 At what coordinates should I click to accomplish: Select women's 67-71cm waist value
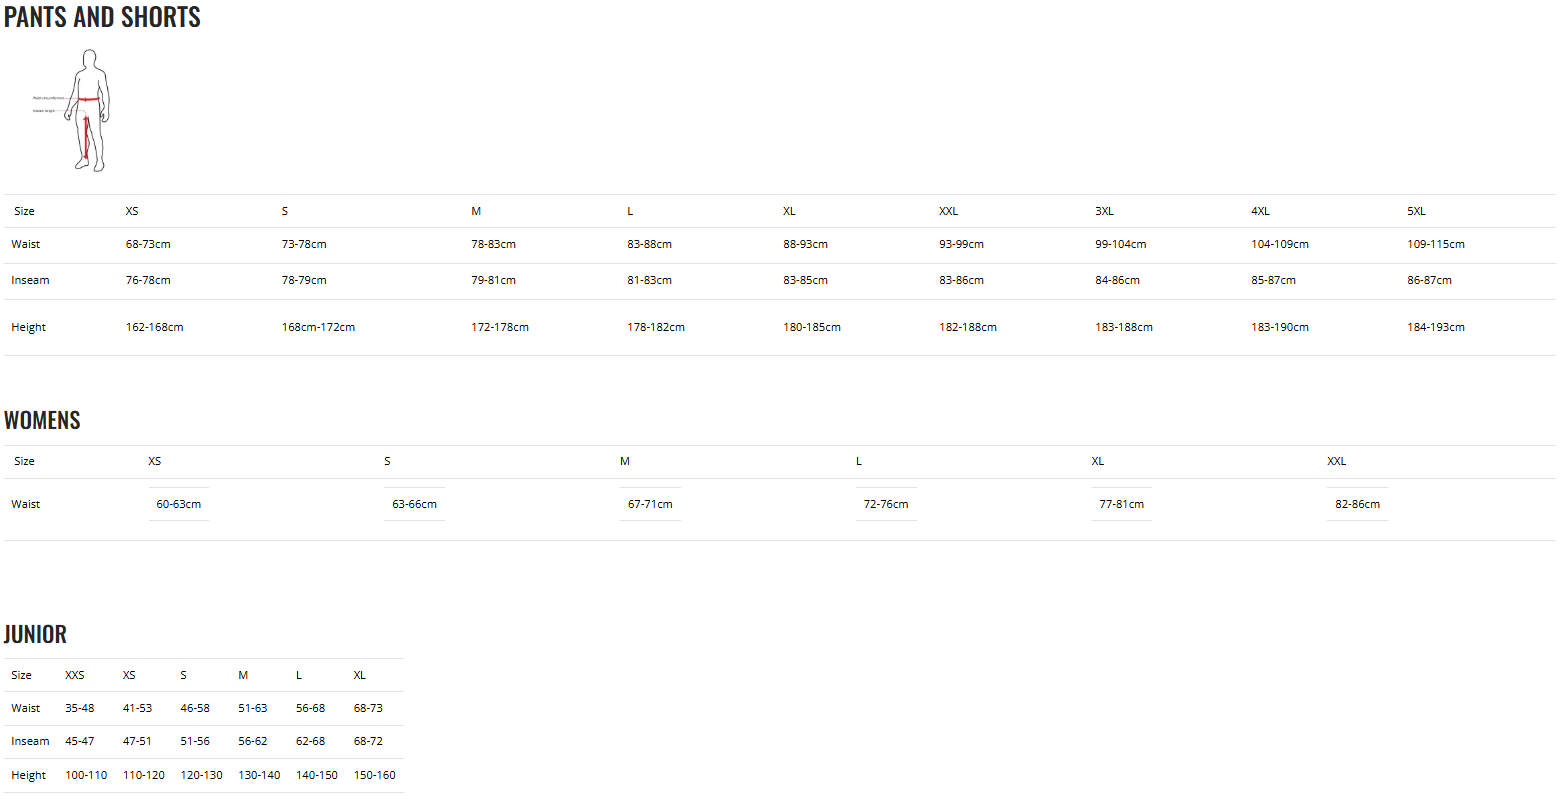(650, 504)
